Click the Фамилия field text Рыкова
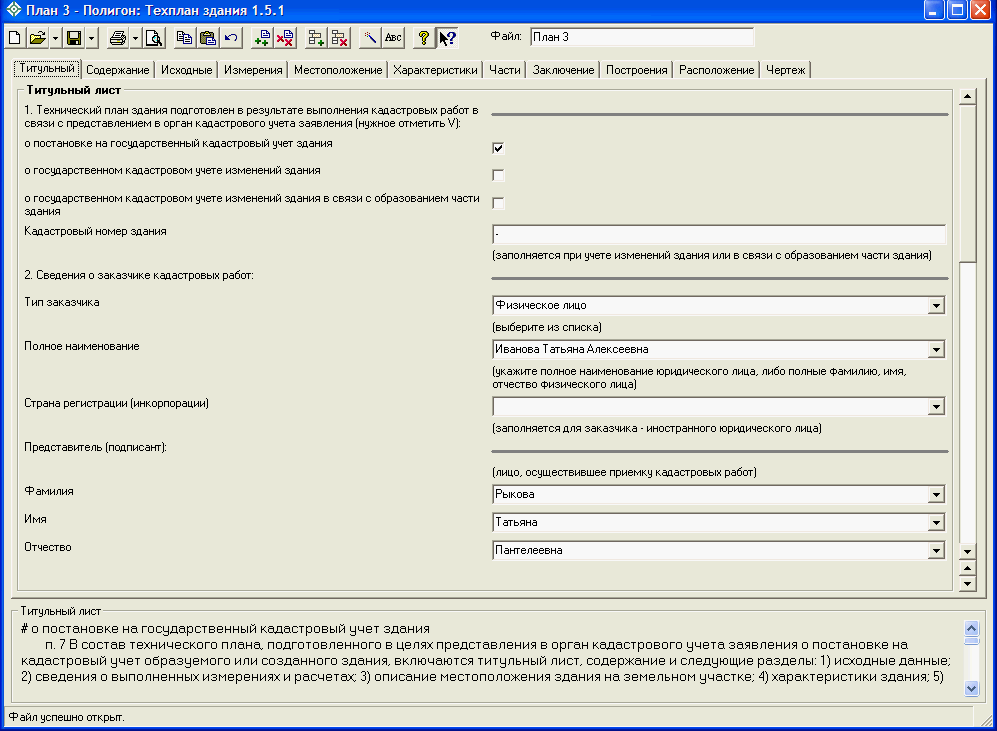 [x=514, y=495]
